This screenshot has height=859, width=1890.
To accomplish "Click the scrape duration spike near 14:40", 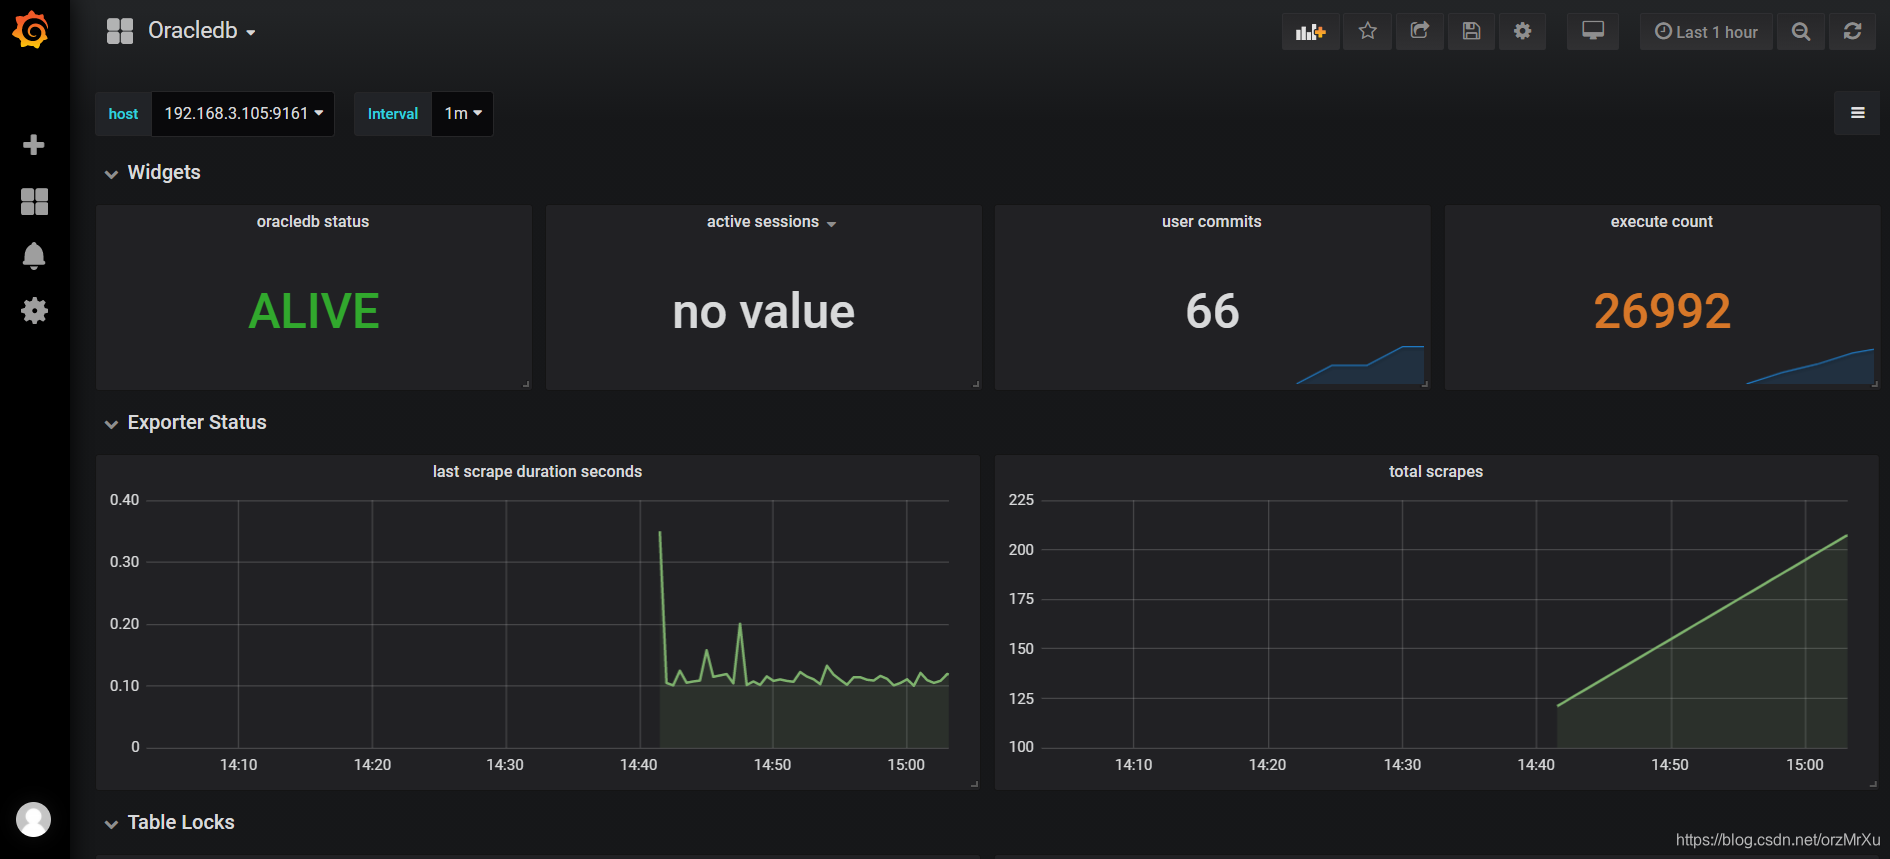I will (660, 535).
